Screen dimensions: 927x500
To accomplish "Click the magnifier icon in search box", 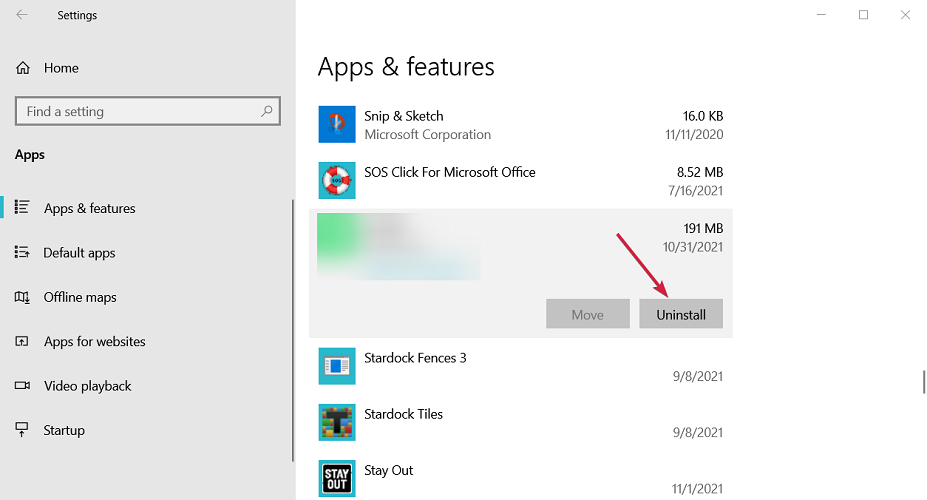I will click(267, 111).
